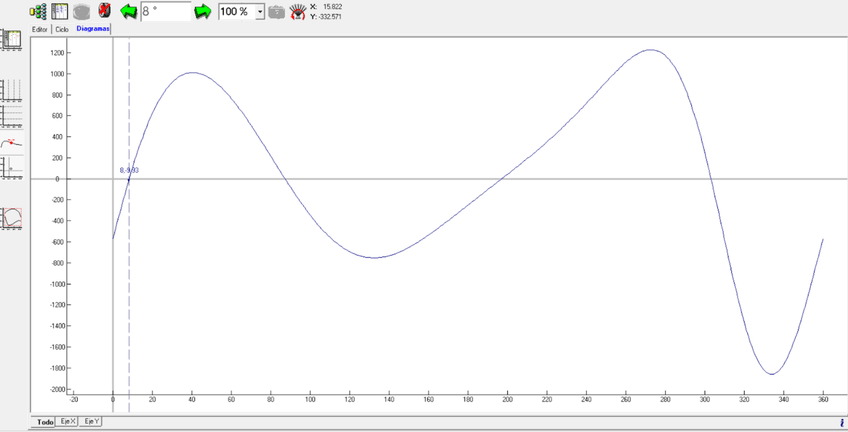Click the data table icon in toolbar
The height and width of the screenshot is (432, 848).
(x=60, y=11)
